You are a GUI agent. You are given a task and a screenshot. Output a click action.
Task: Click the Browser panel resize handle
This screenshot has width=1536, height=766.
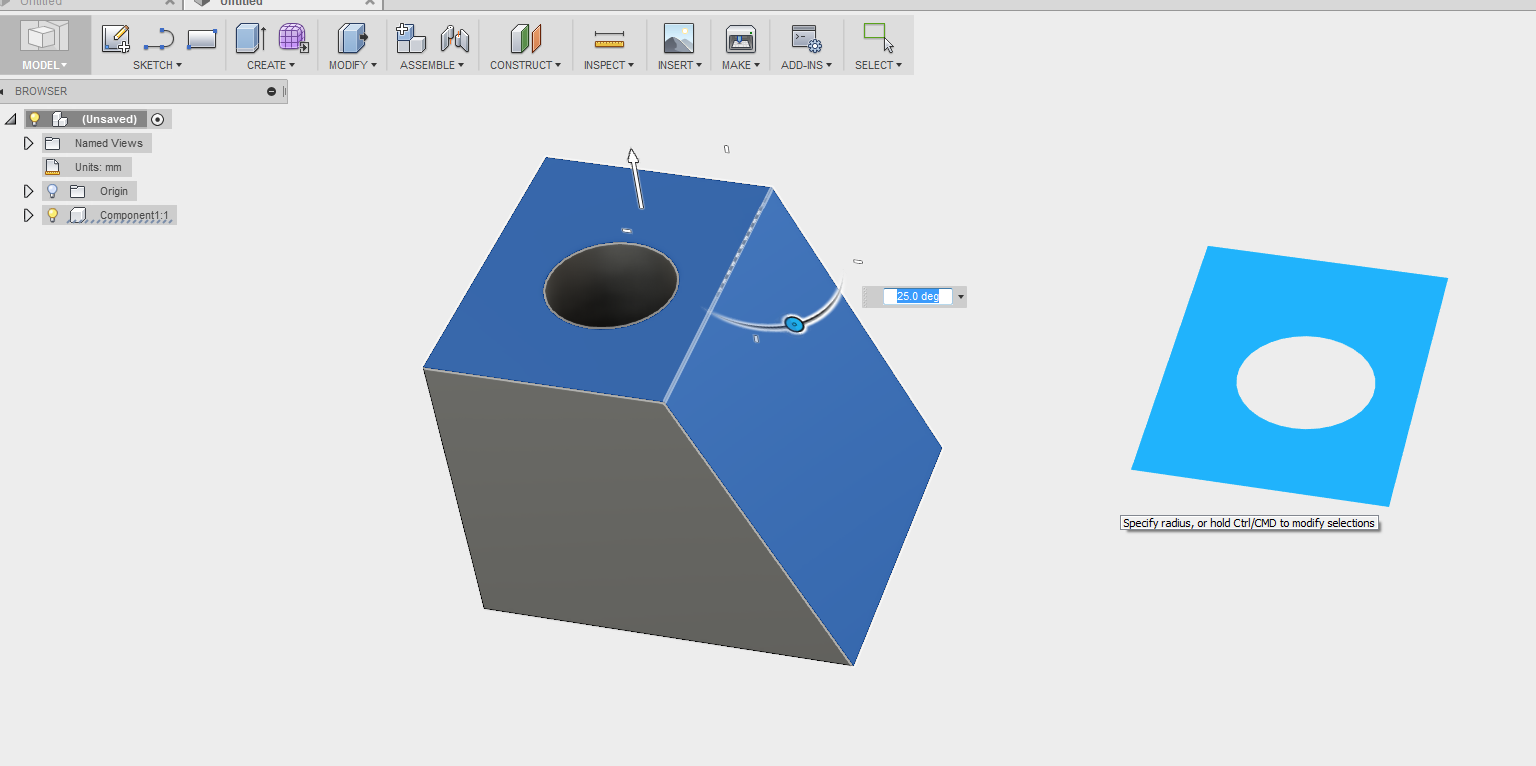click(285, 91)
